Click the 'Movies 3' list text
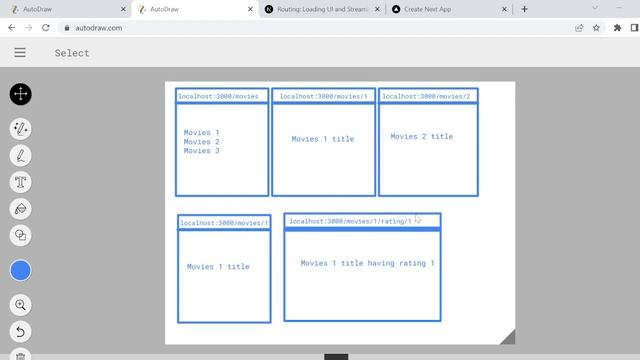The image size is (640, 360). tap(202, 151)
